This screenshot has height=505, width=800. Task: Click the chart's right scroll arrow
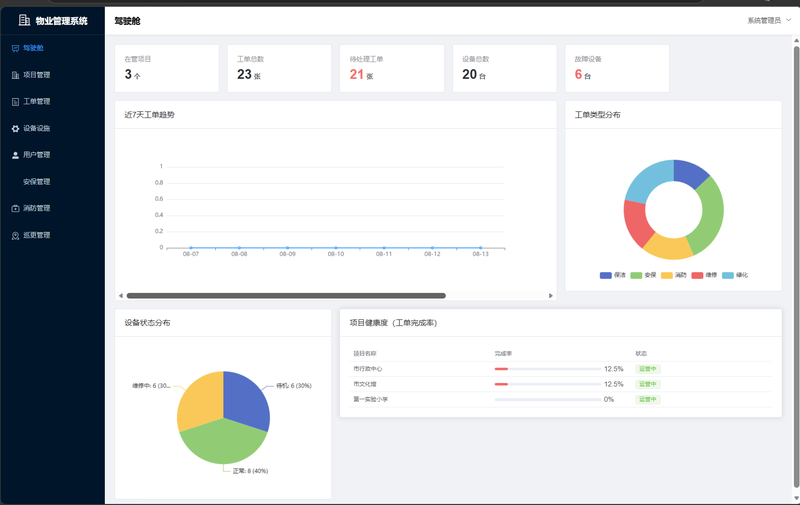(551, 296)
